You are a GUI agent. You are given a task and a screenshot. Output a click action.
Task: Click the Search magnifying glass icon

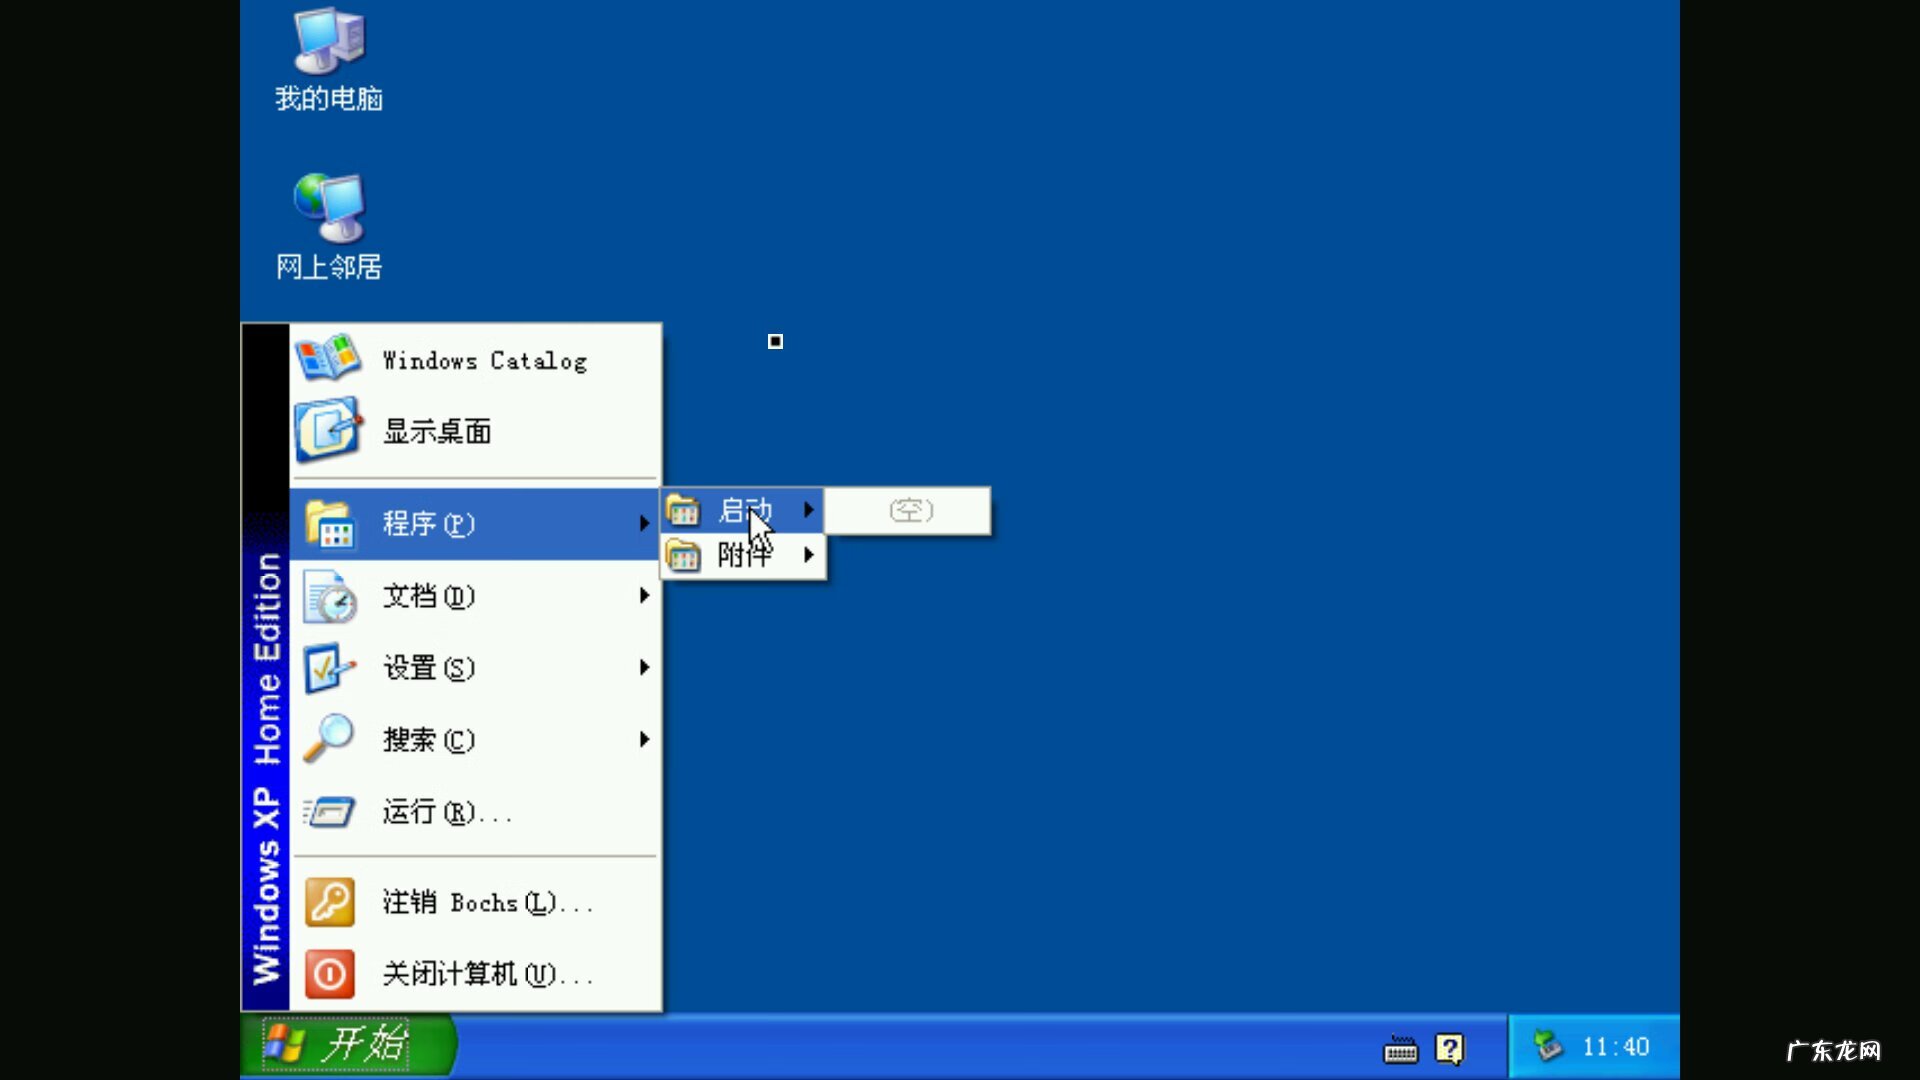(328, 738)
